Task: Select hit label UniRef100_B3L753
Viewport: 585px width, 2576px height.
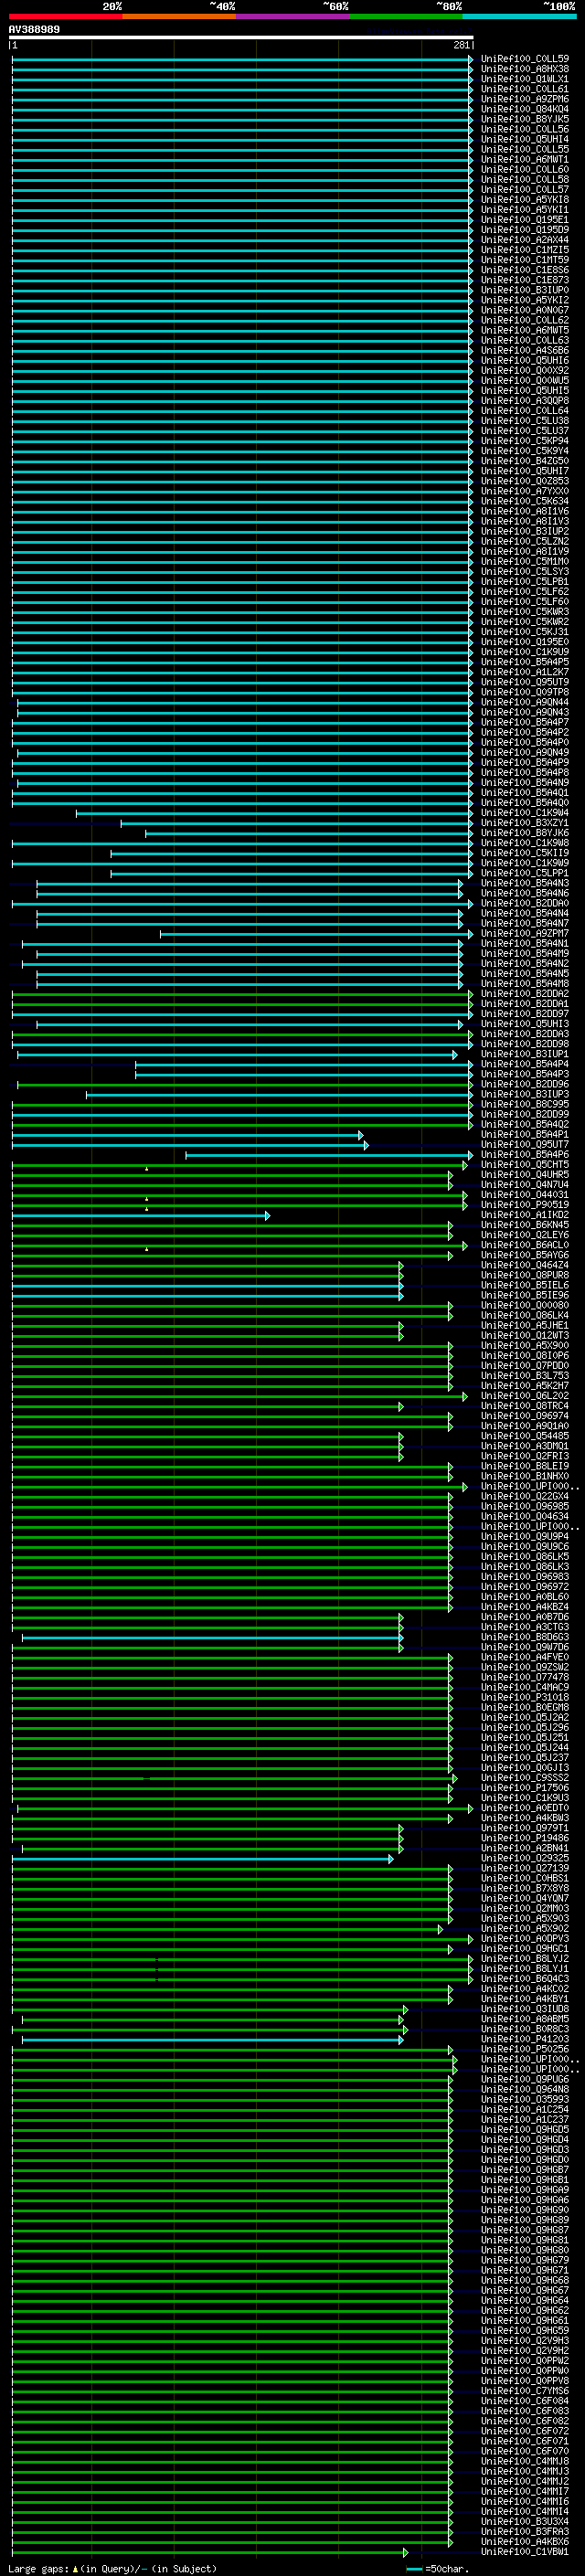Action: (525, 1377)
